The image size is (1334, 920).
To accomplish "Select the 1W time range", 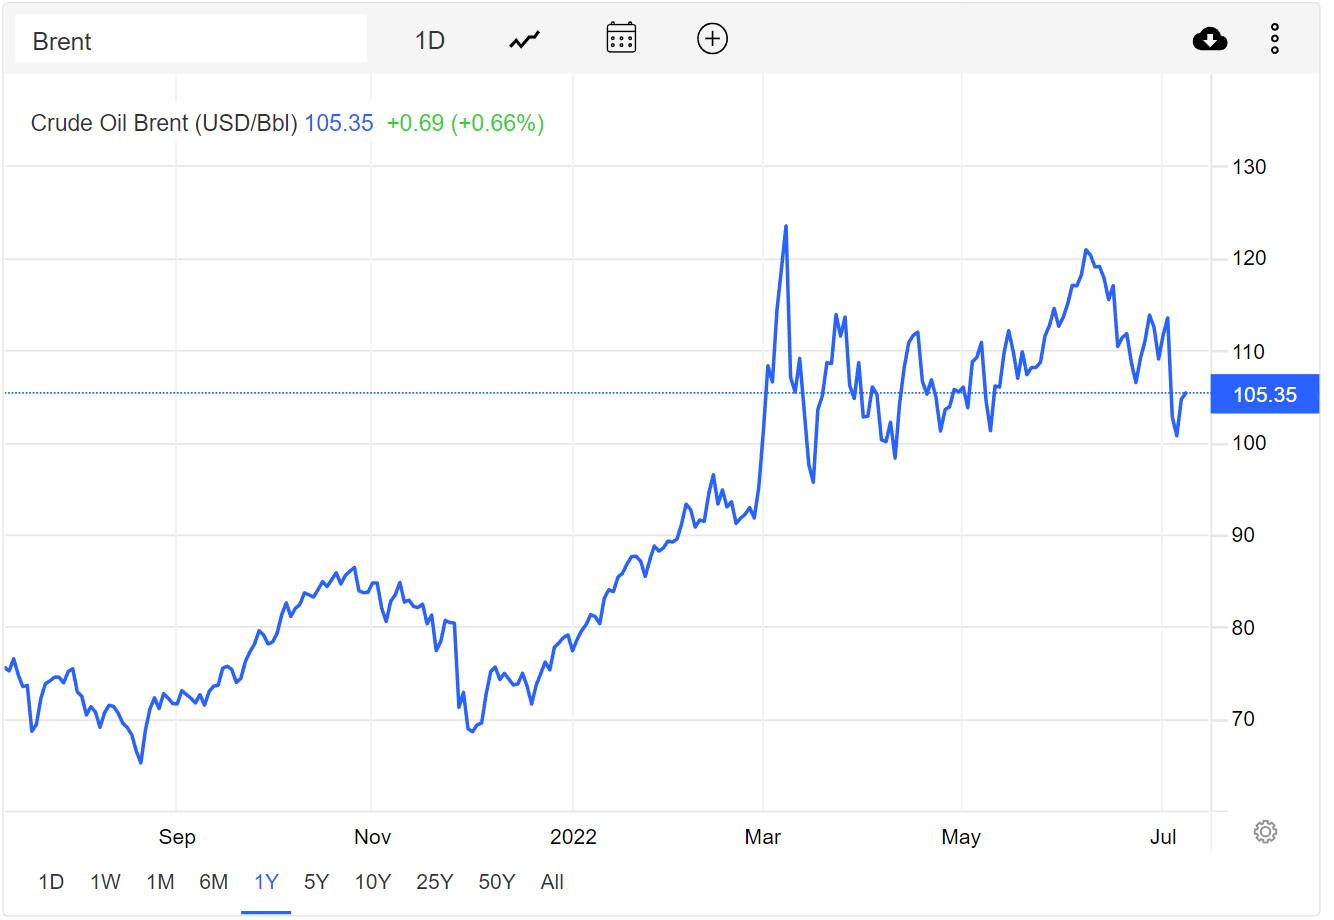I will pos(105,882).
